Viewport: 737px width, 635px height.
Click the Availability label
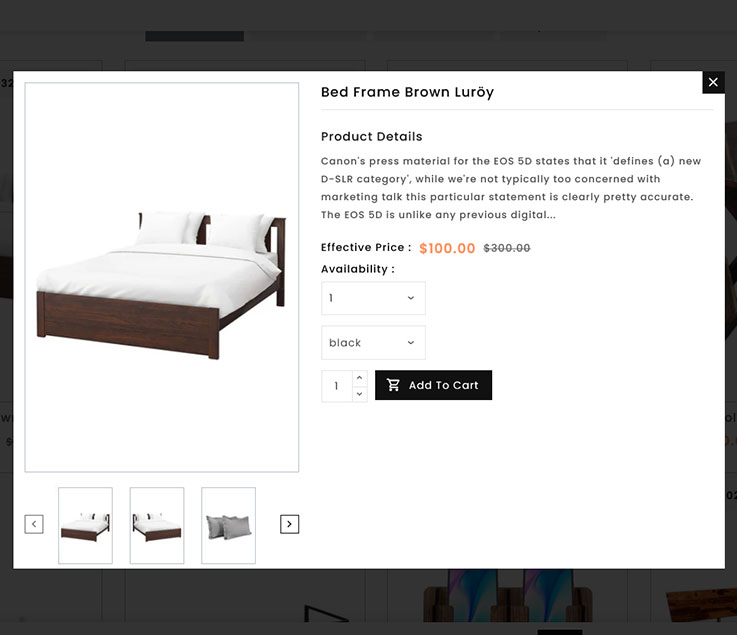click(x=357, y=269)
